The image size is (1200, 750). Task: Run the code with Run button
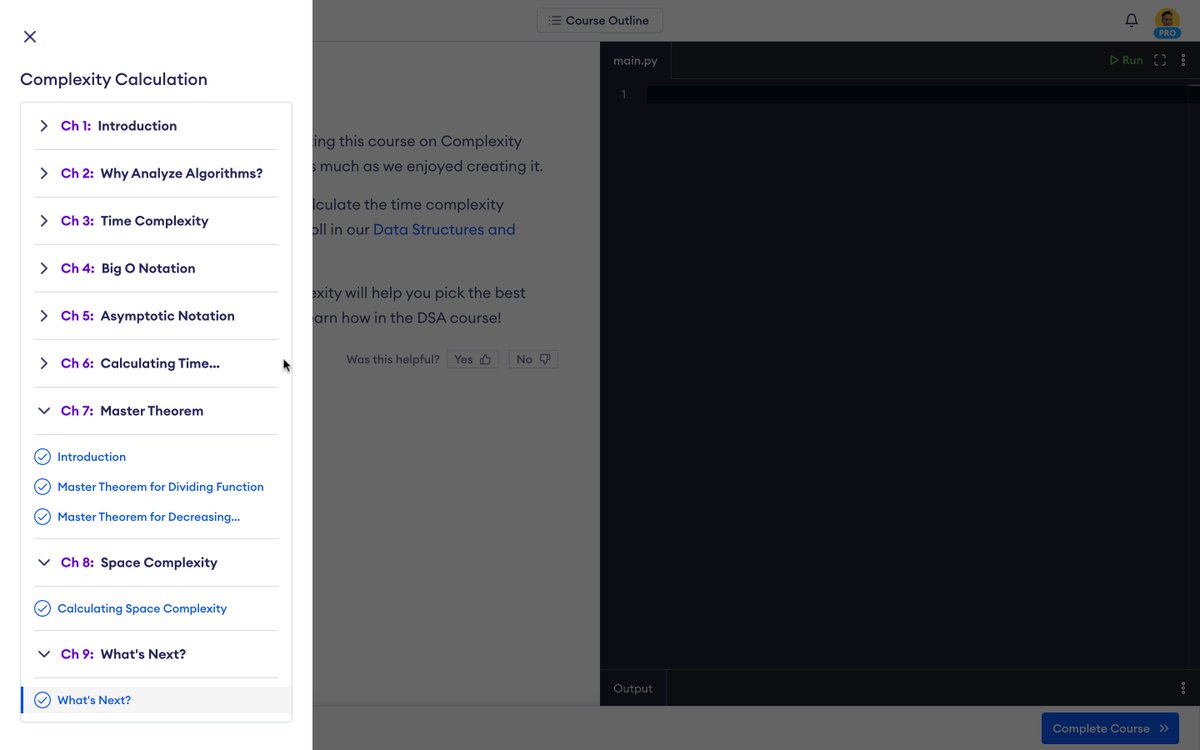pos(1126,60)
